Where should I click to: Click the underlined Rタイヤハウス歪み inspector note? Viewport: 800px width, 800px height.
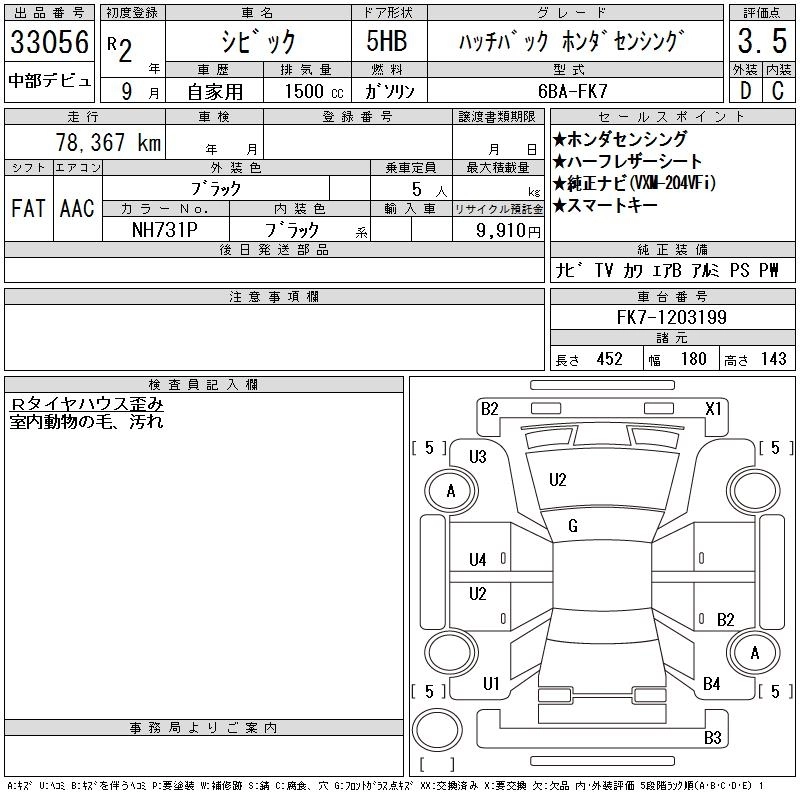86,405
